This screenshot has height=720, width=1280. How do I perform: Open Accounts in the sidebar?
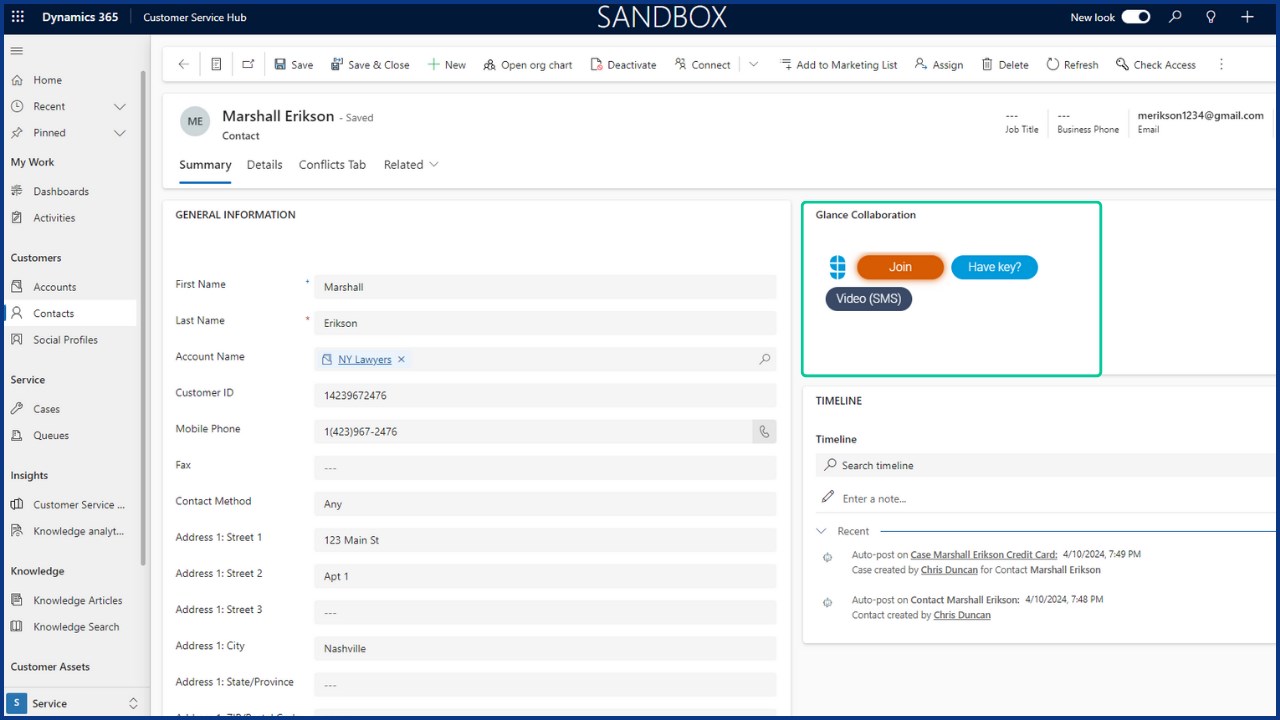54,287
